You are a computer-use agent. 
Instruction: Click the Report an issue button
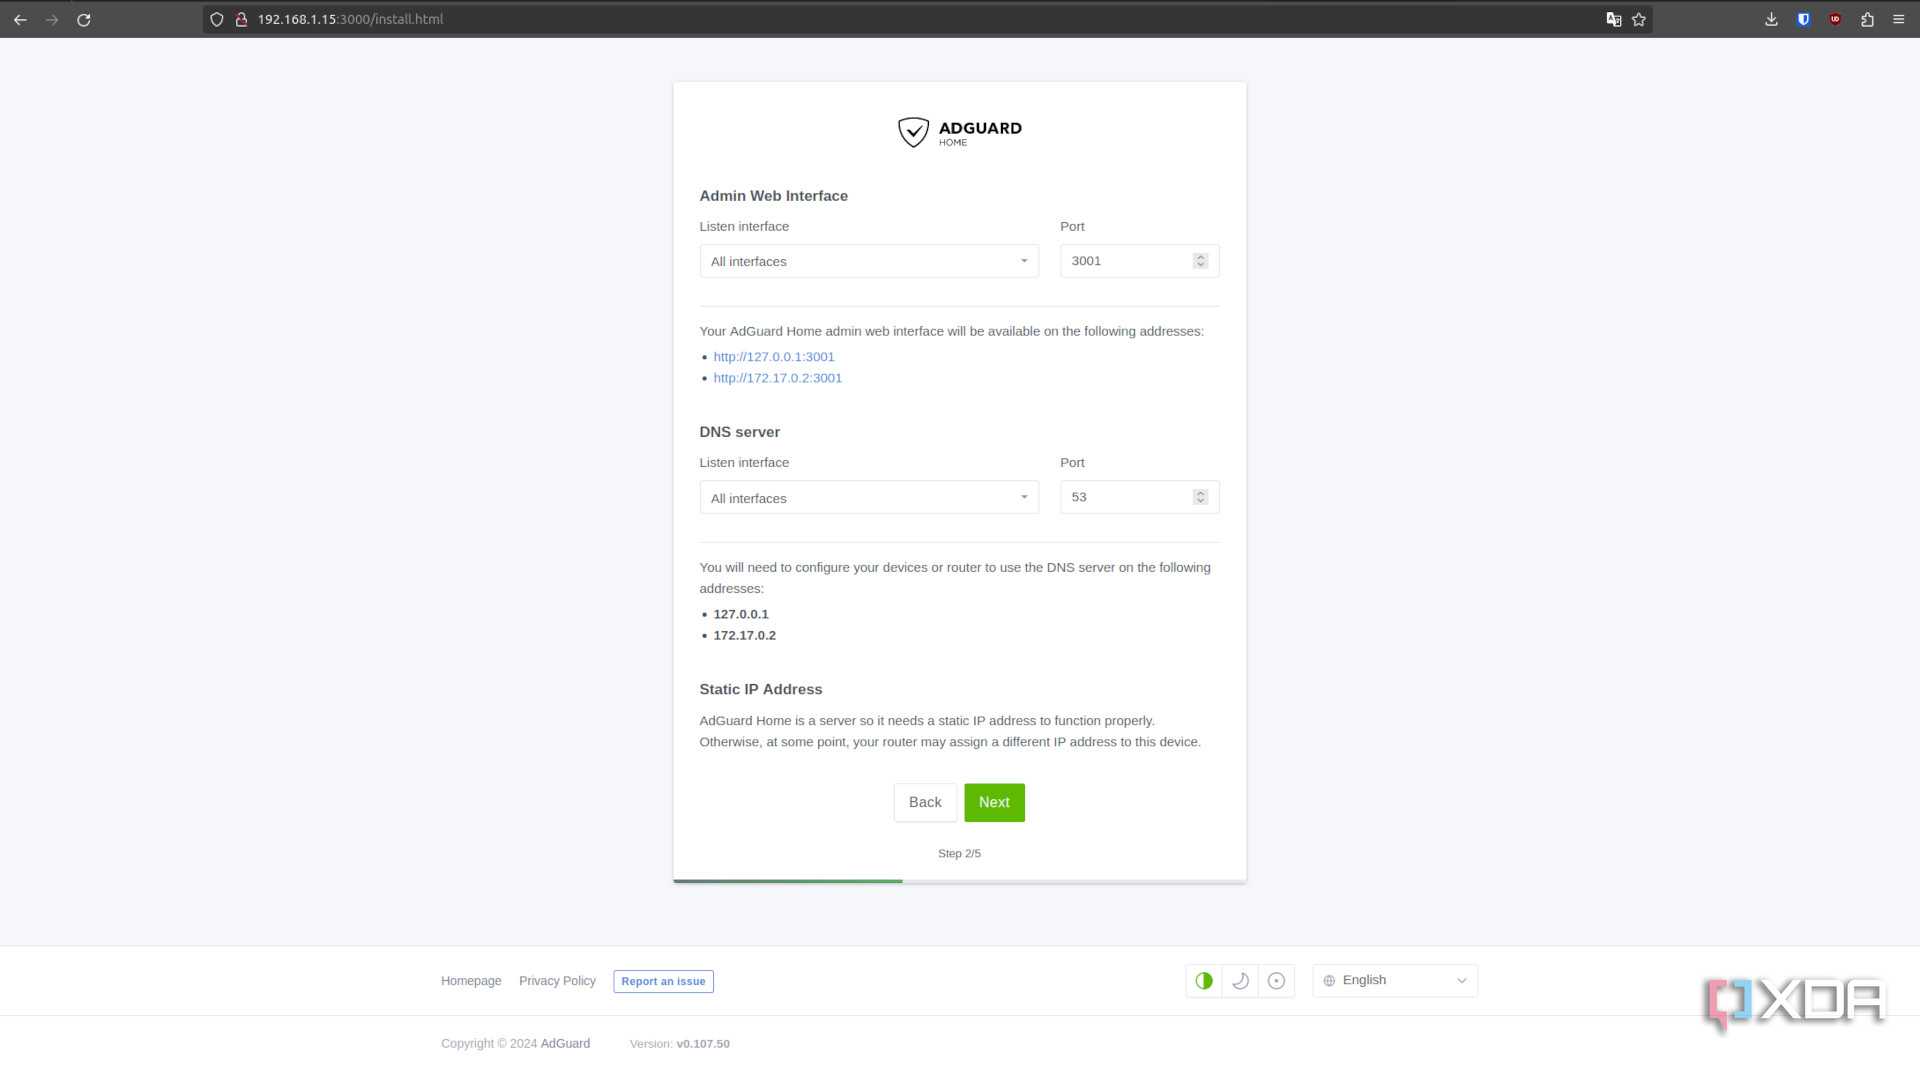(x=663, y=982)
